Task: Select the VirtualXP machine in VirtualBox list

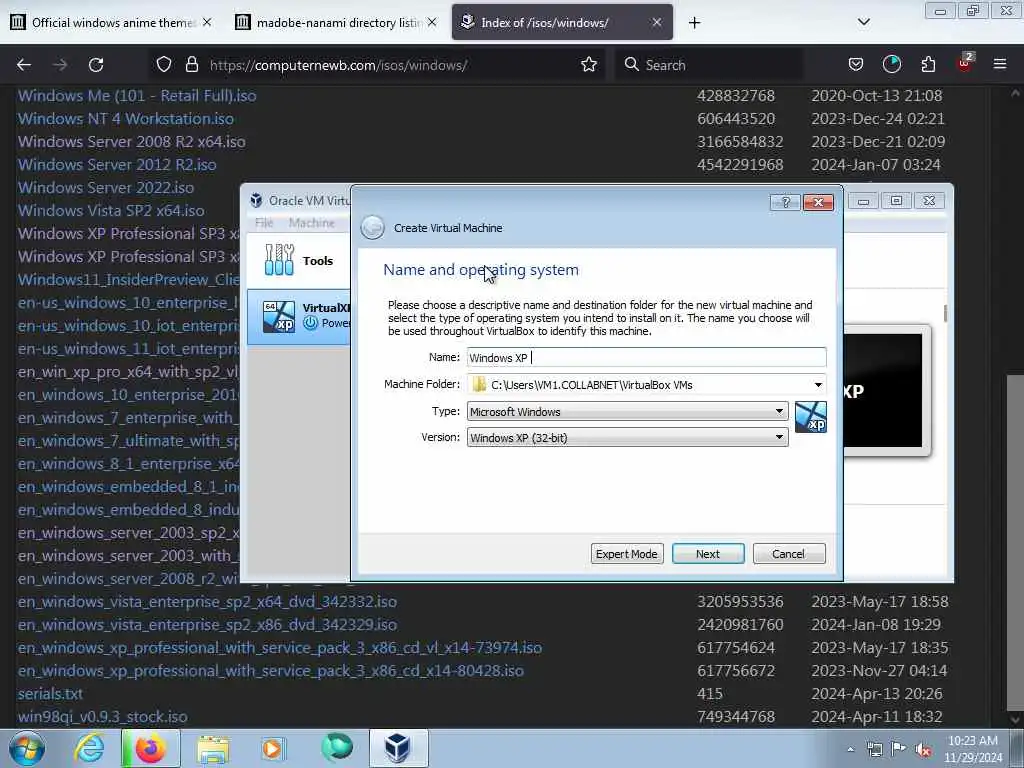Action: tap(299, 317)
